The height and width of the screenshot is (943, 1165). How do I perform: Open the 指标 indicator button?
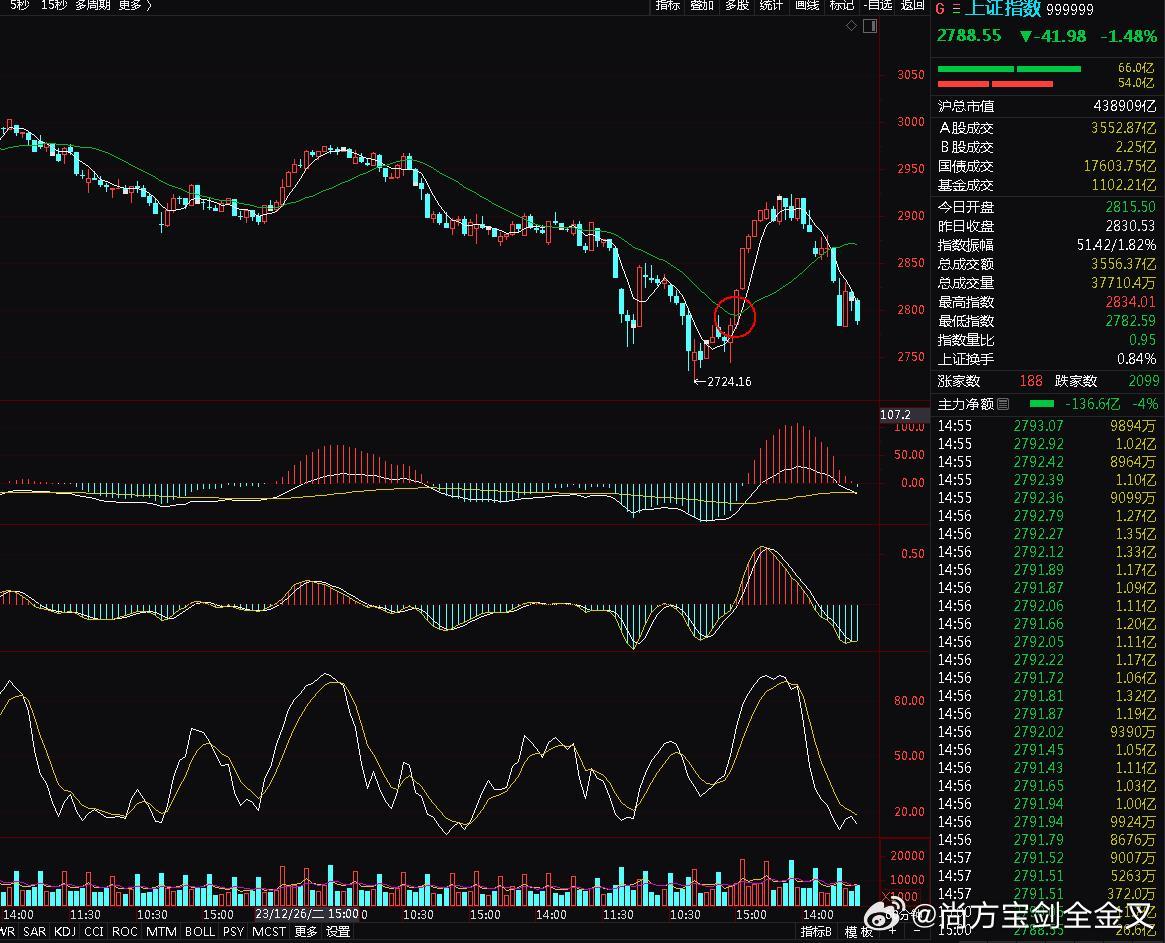(x=667, y=5)
